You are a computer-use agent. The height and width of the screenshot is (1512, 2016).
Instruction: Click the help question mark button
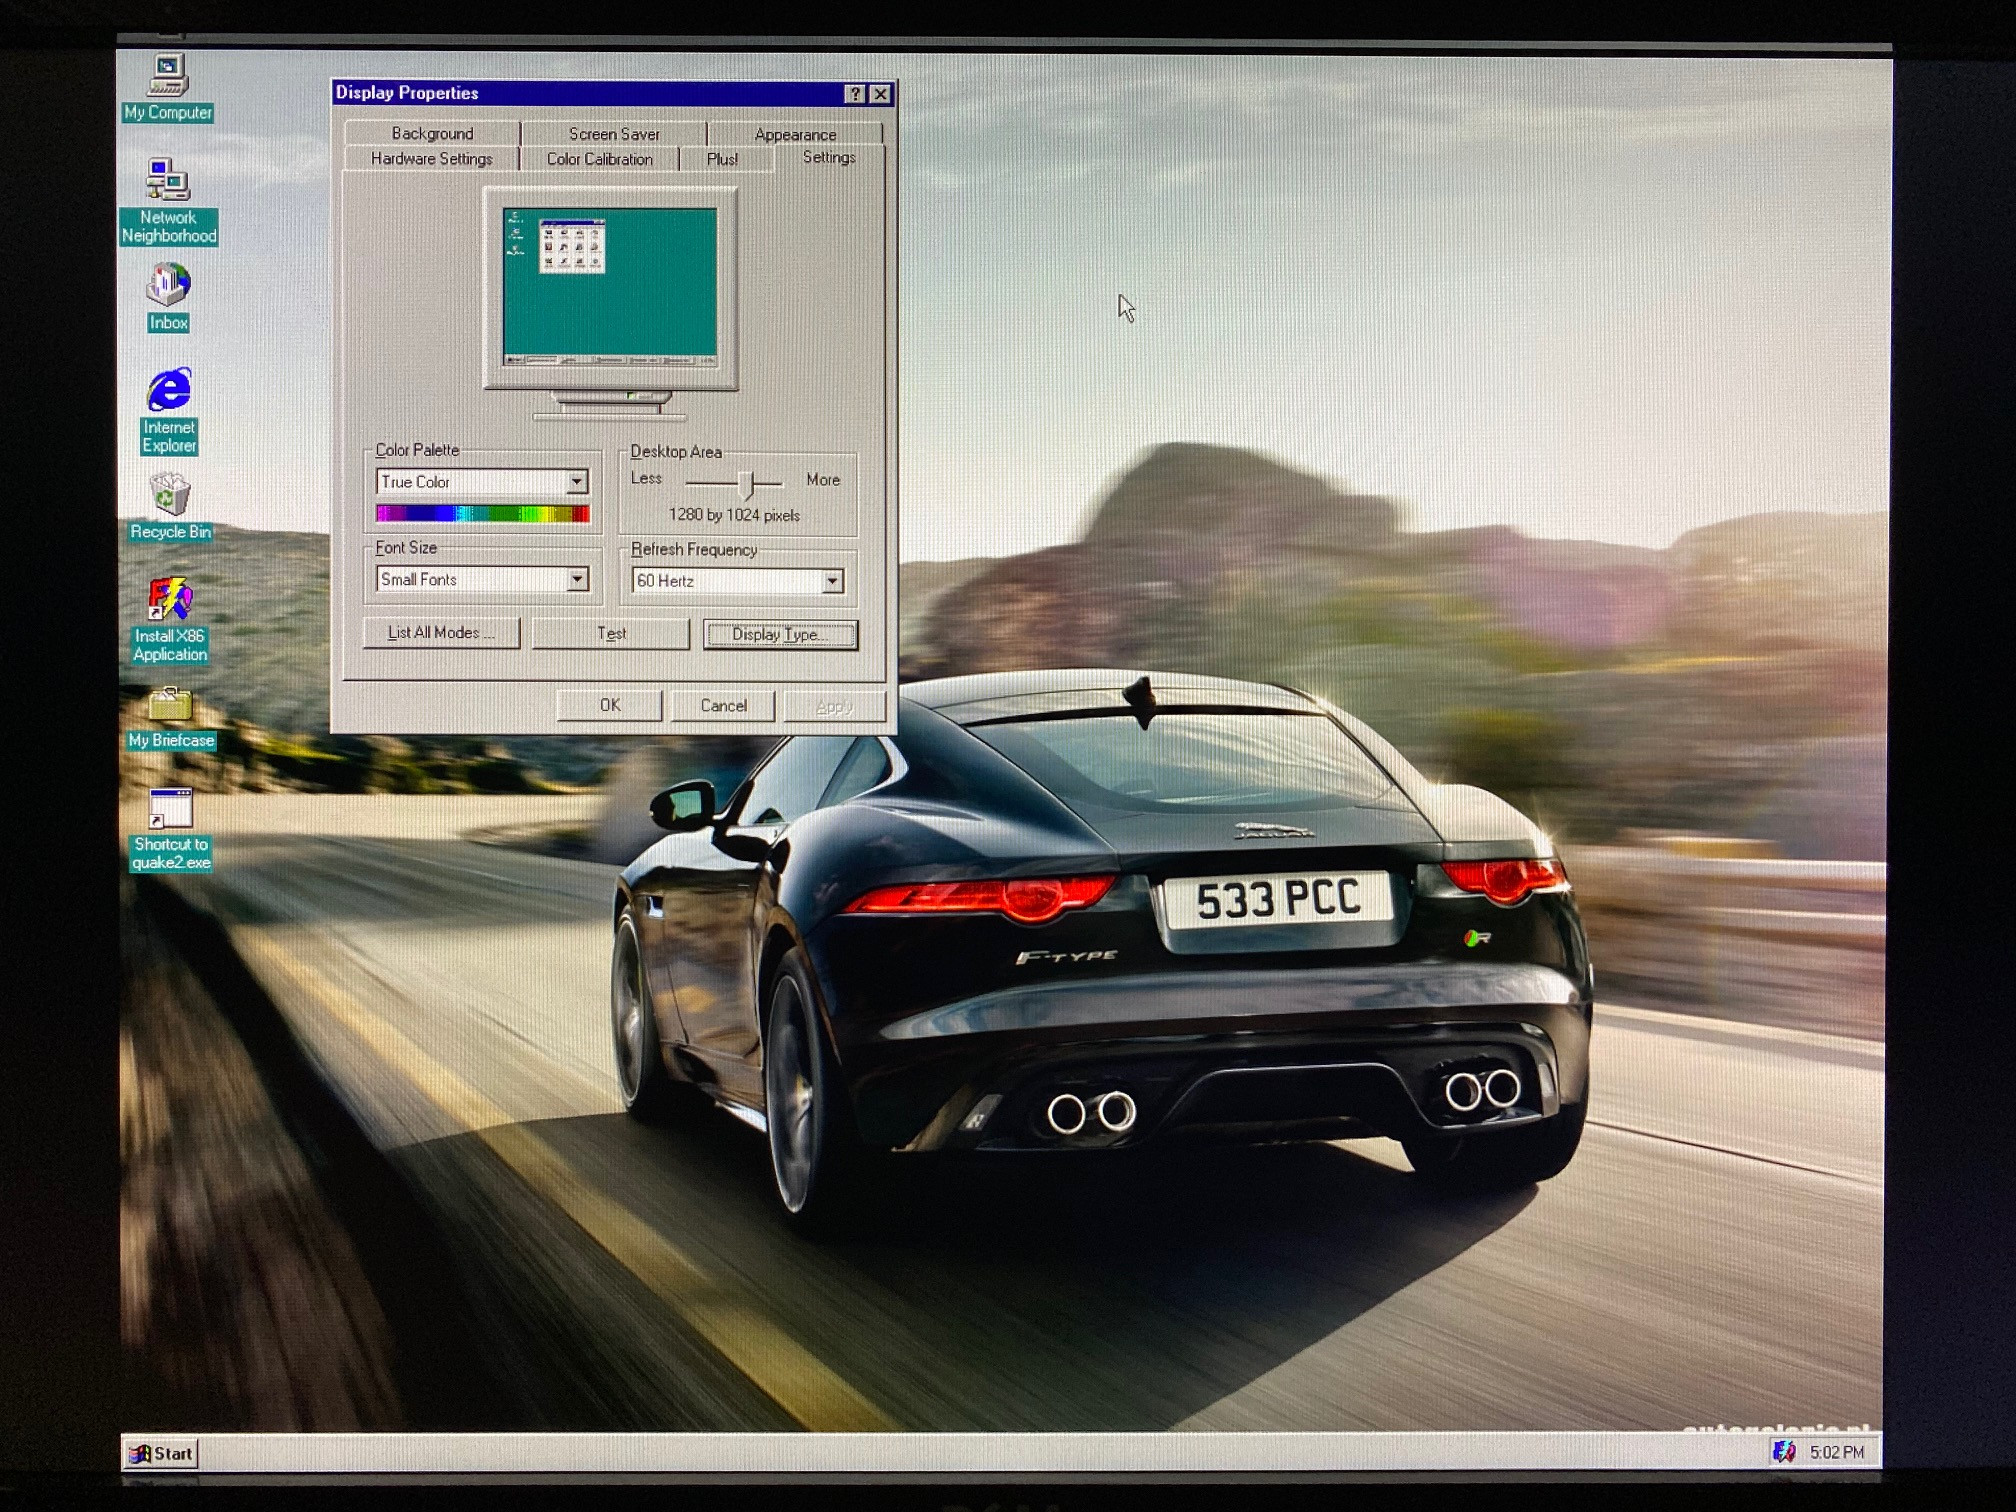tap(854, 94)
